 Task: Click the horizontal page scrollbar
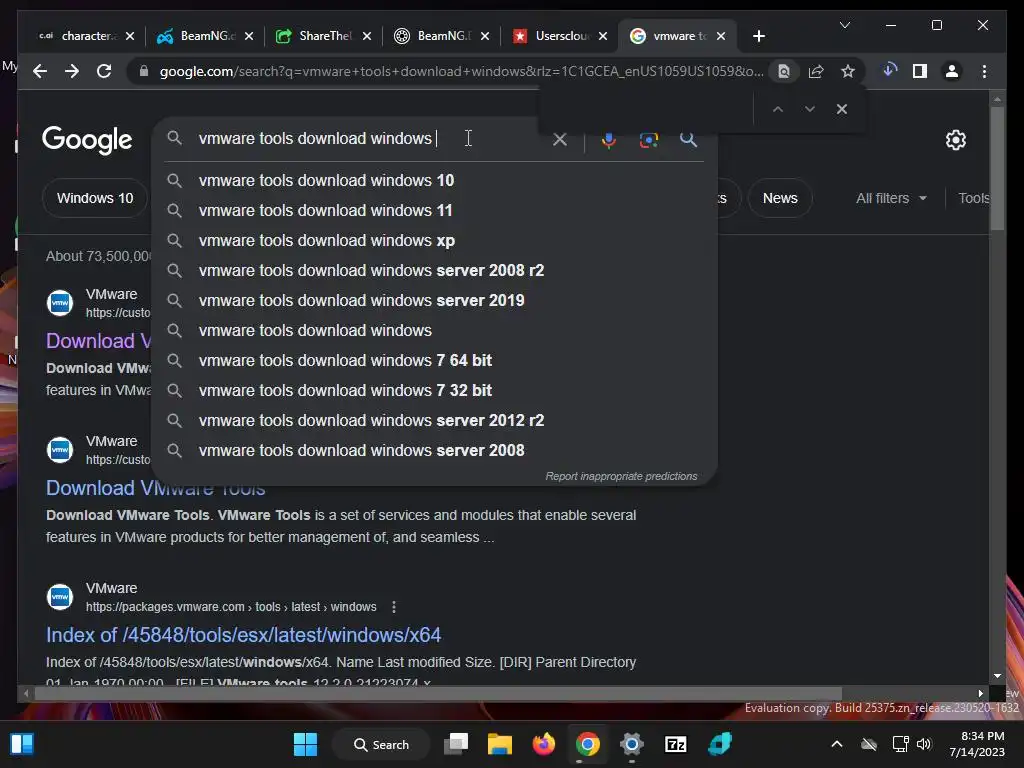pos(438,694)
